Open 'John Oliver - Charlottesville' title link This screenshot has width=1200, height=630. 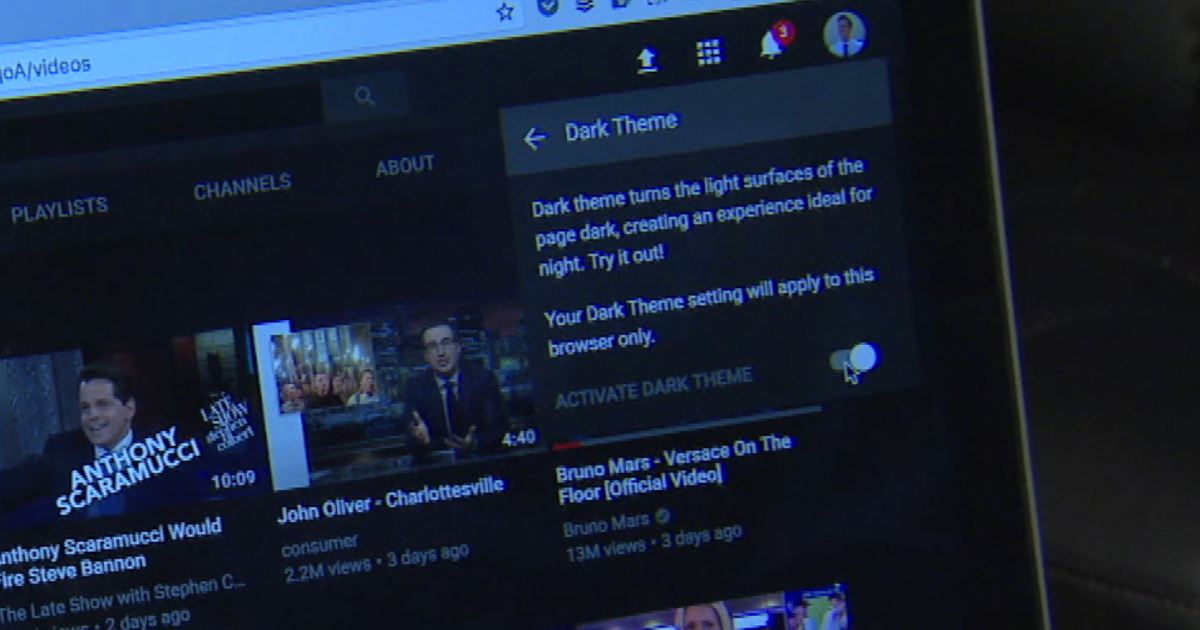point(390,500)
